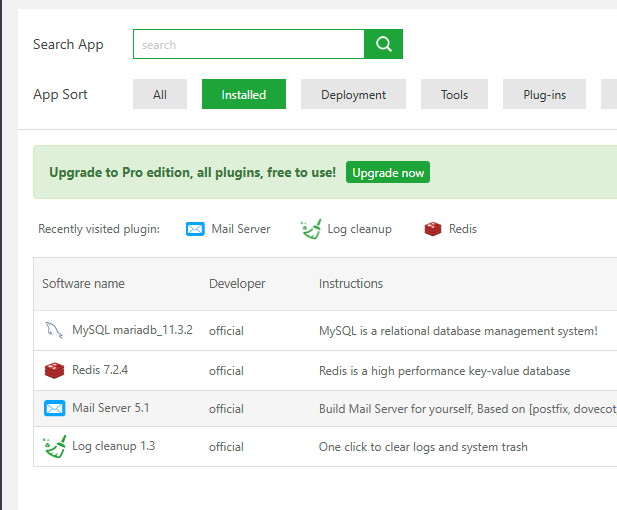Click the Mail Server 5.1 row icon
The width and height of the screenshot is (617, 510).
[54, 408]
